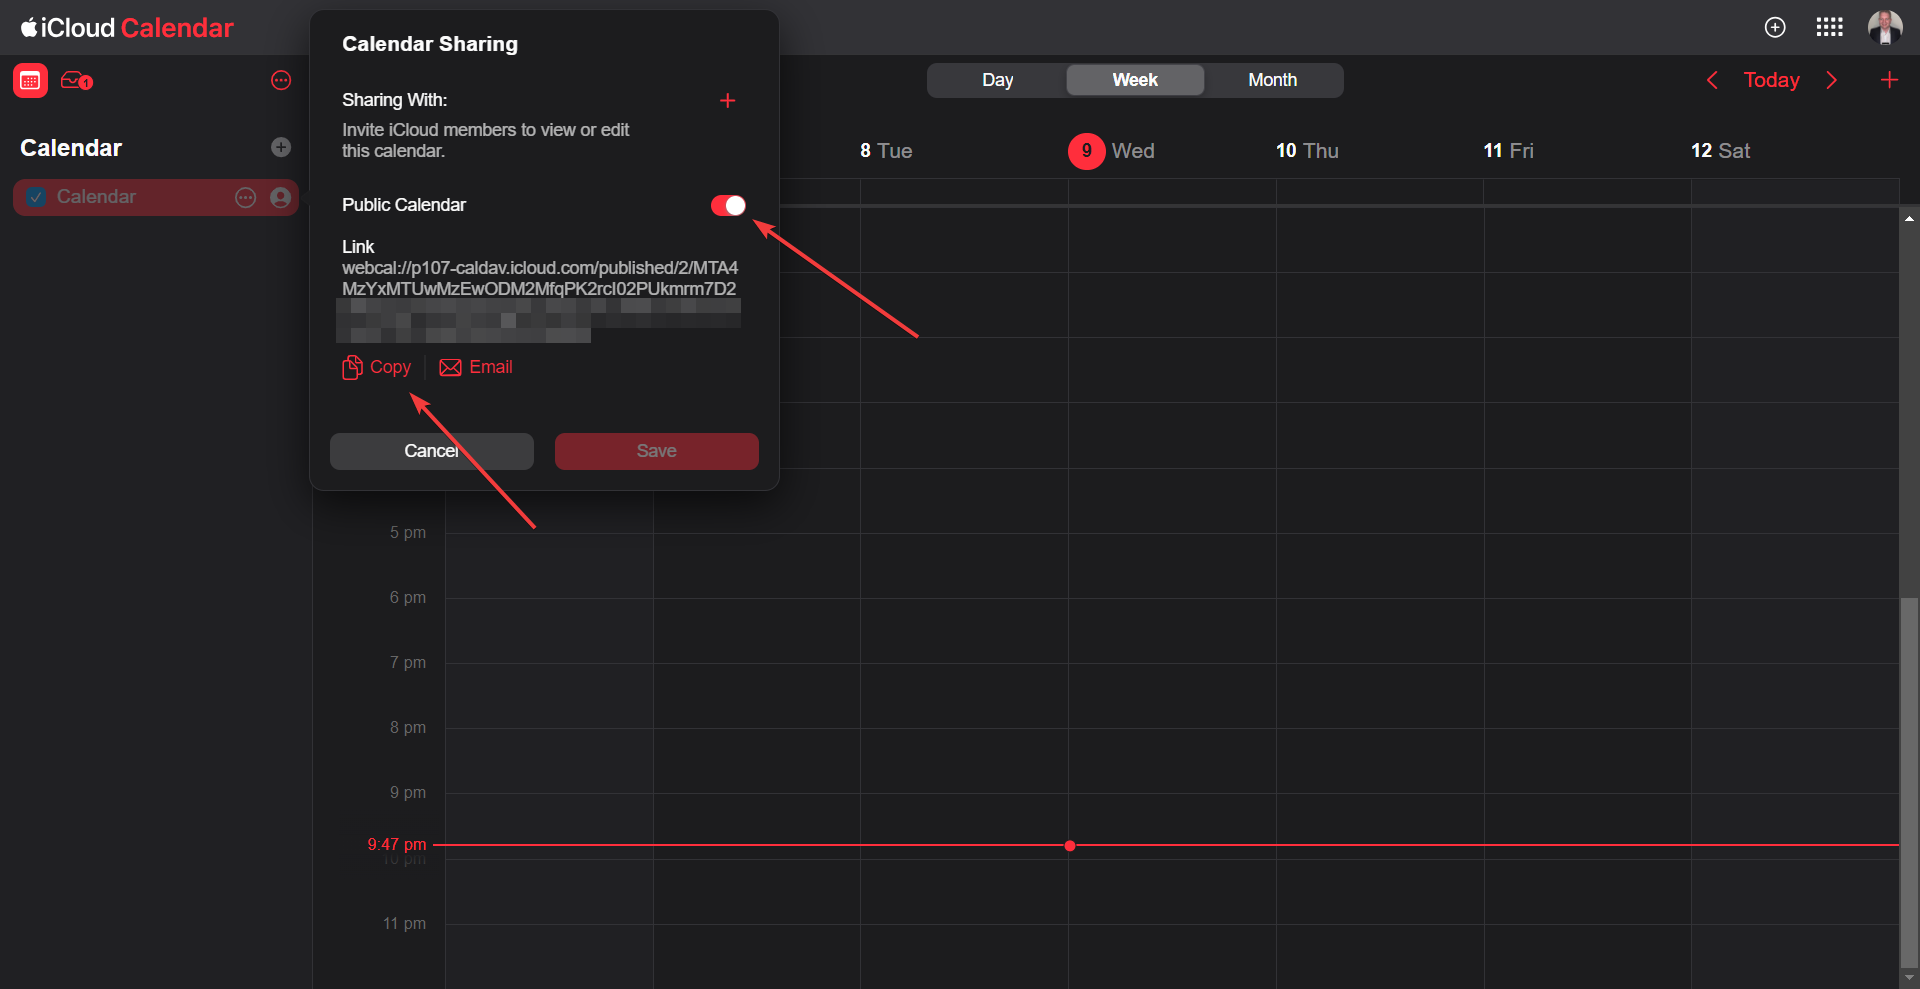Open the iCloud apps grid launcher
Screen dimensions: 1920x989
point(1829,27)
